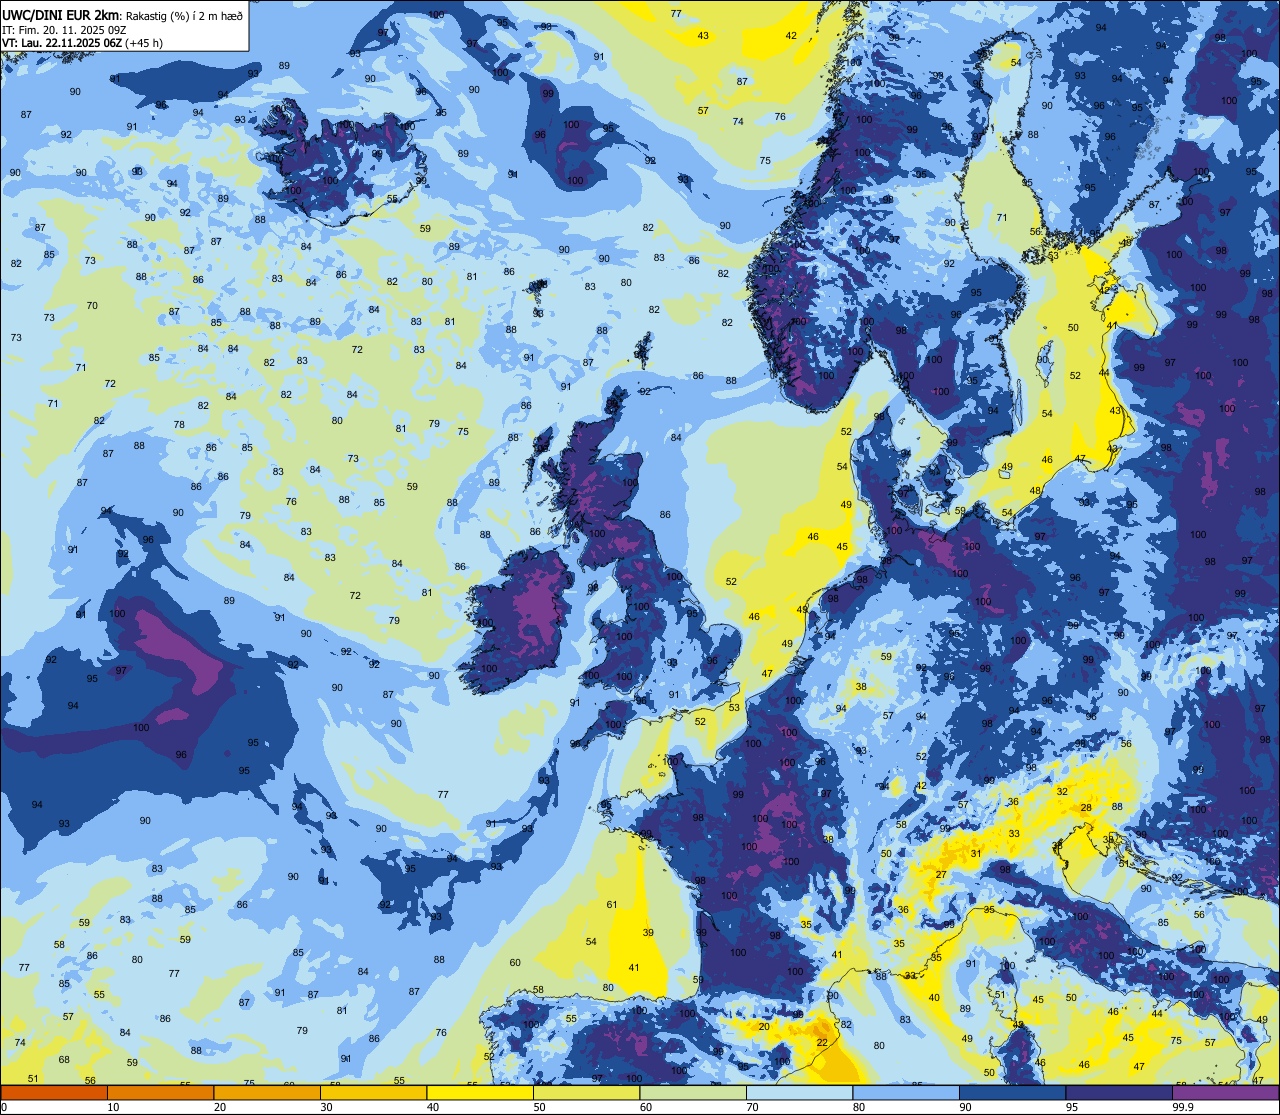
Task: Click the legend tick label '99.9'
Action: pos(1182,1107)
